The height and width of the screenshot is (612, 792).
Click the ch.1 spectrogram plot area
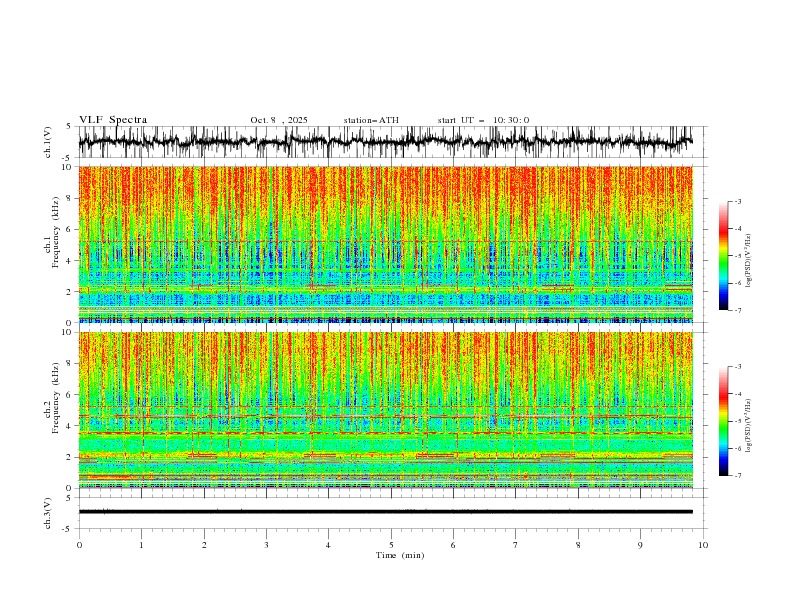[386, 244]
